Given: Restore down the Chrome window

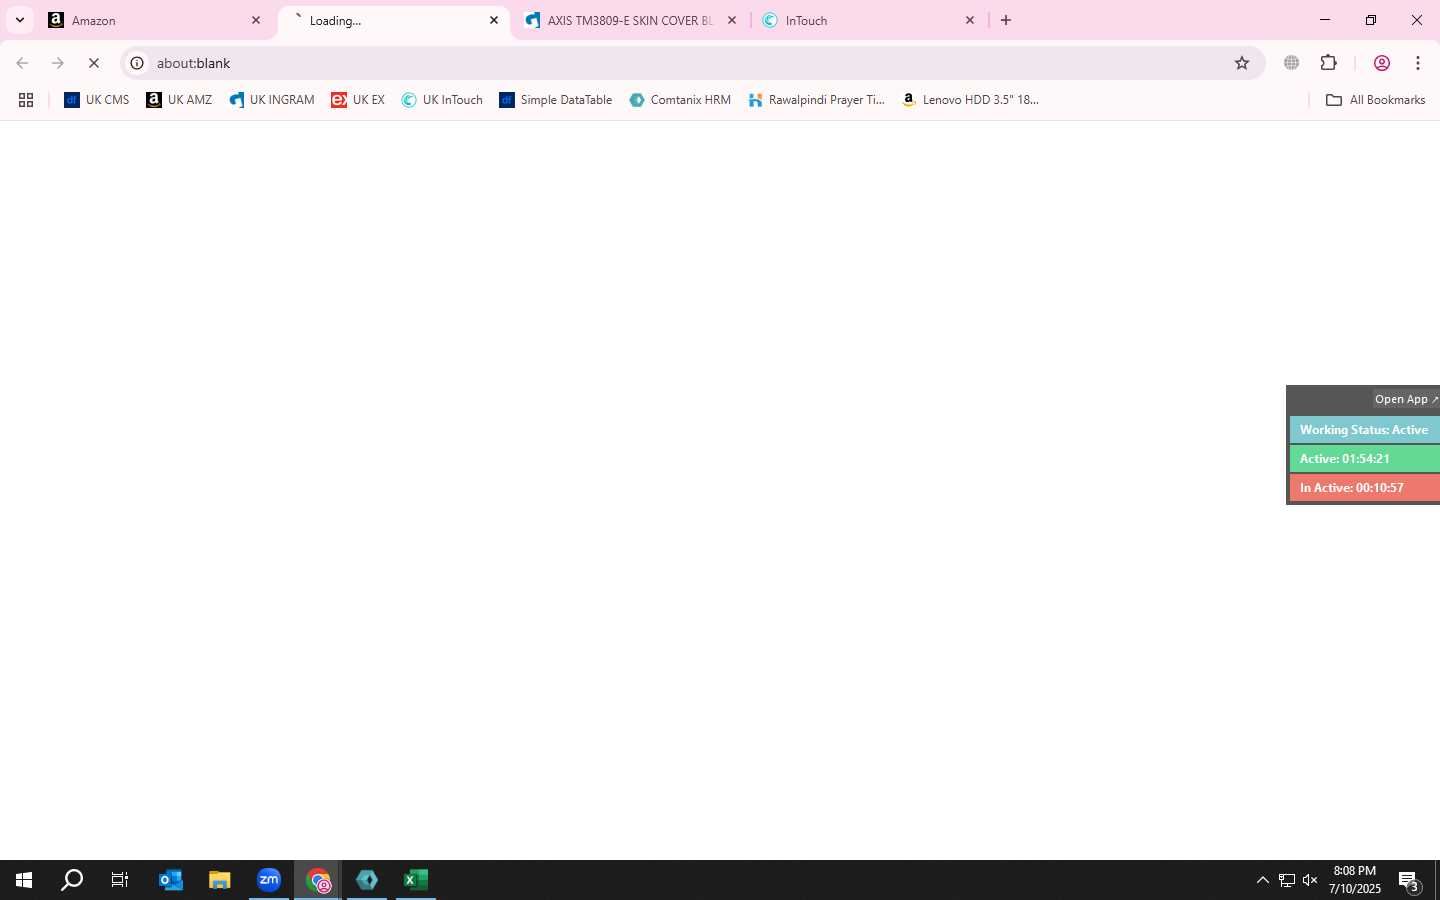Looking at the screenshot, I should coord(1371,20).
